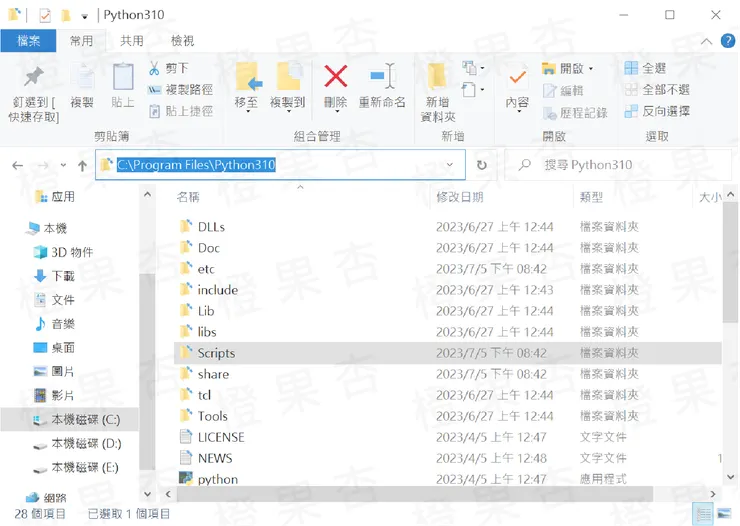Select Local Disk (D:) in sidebar

(77, 444)
